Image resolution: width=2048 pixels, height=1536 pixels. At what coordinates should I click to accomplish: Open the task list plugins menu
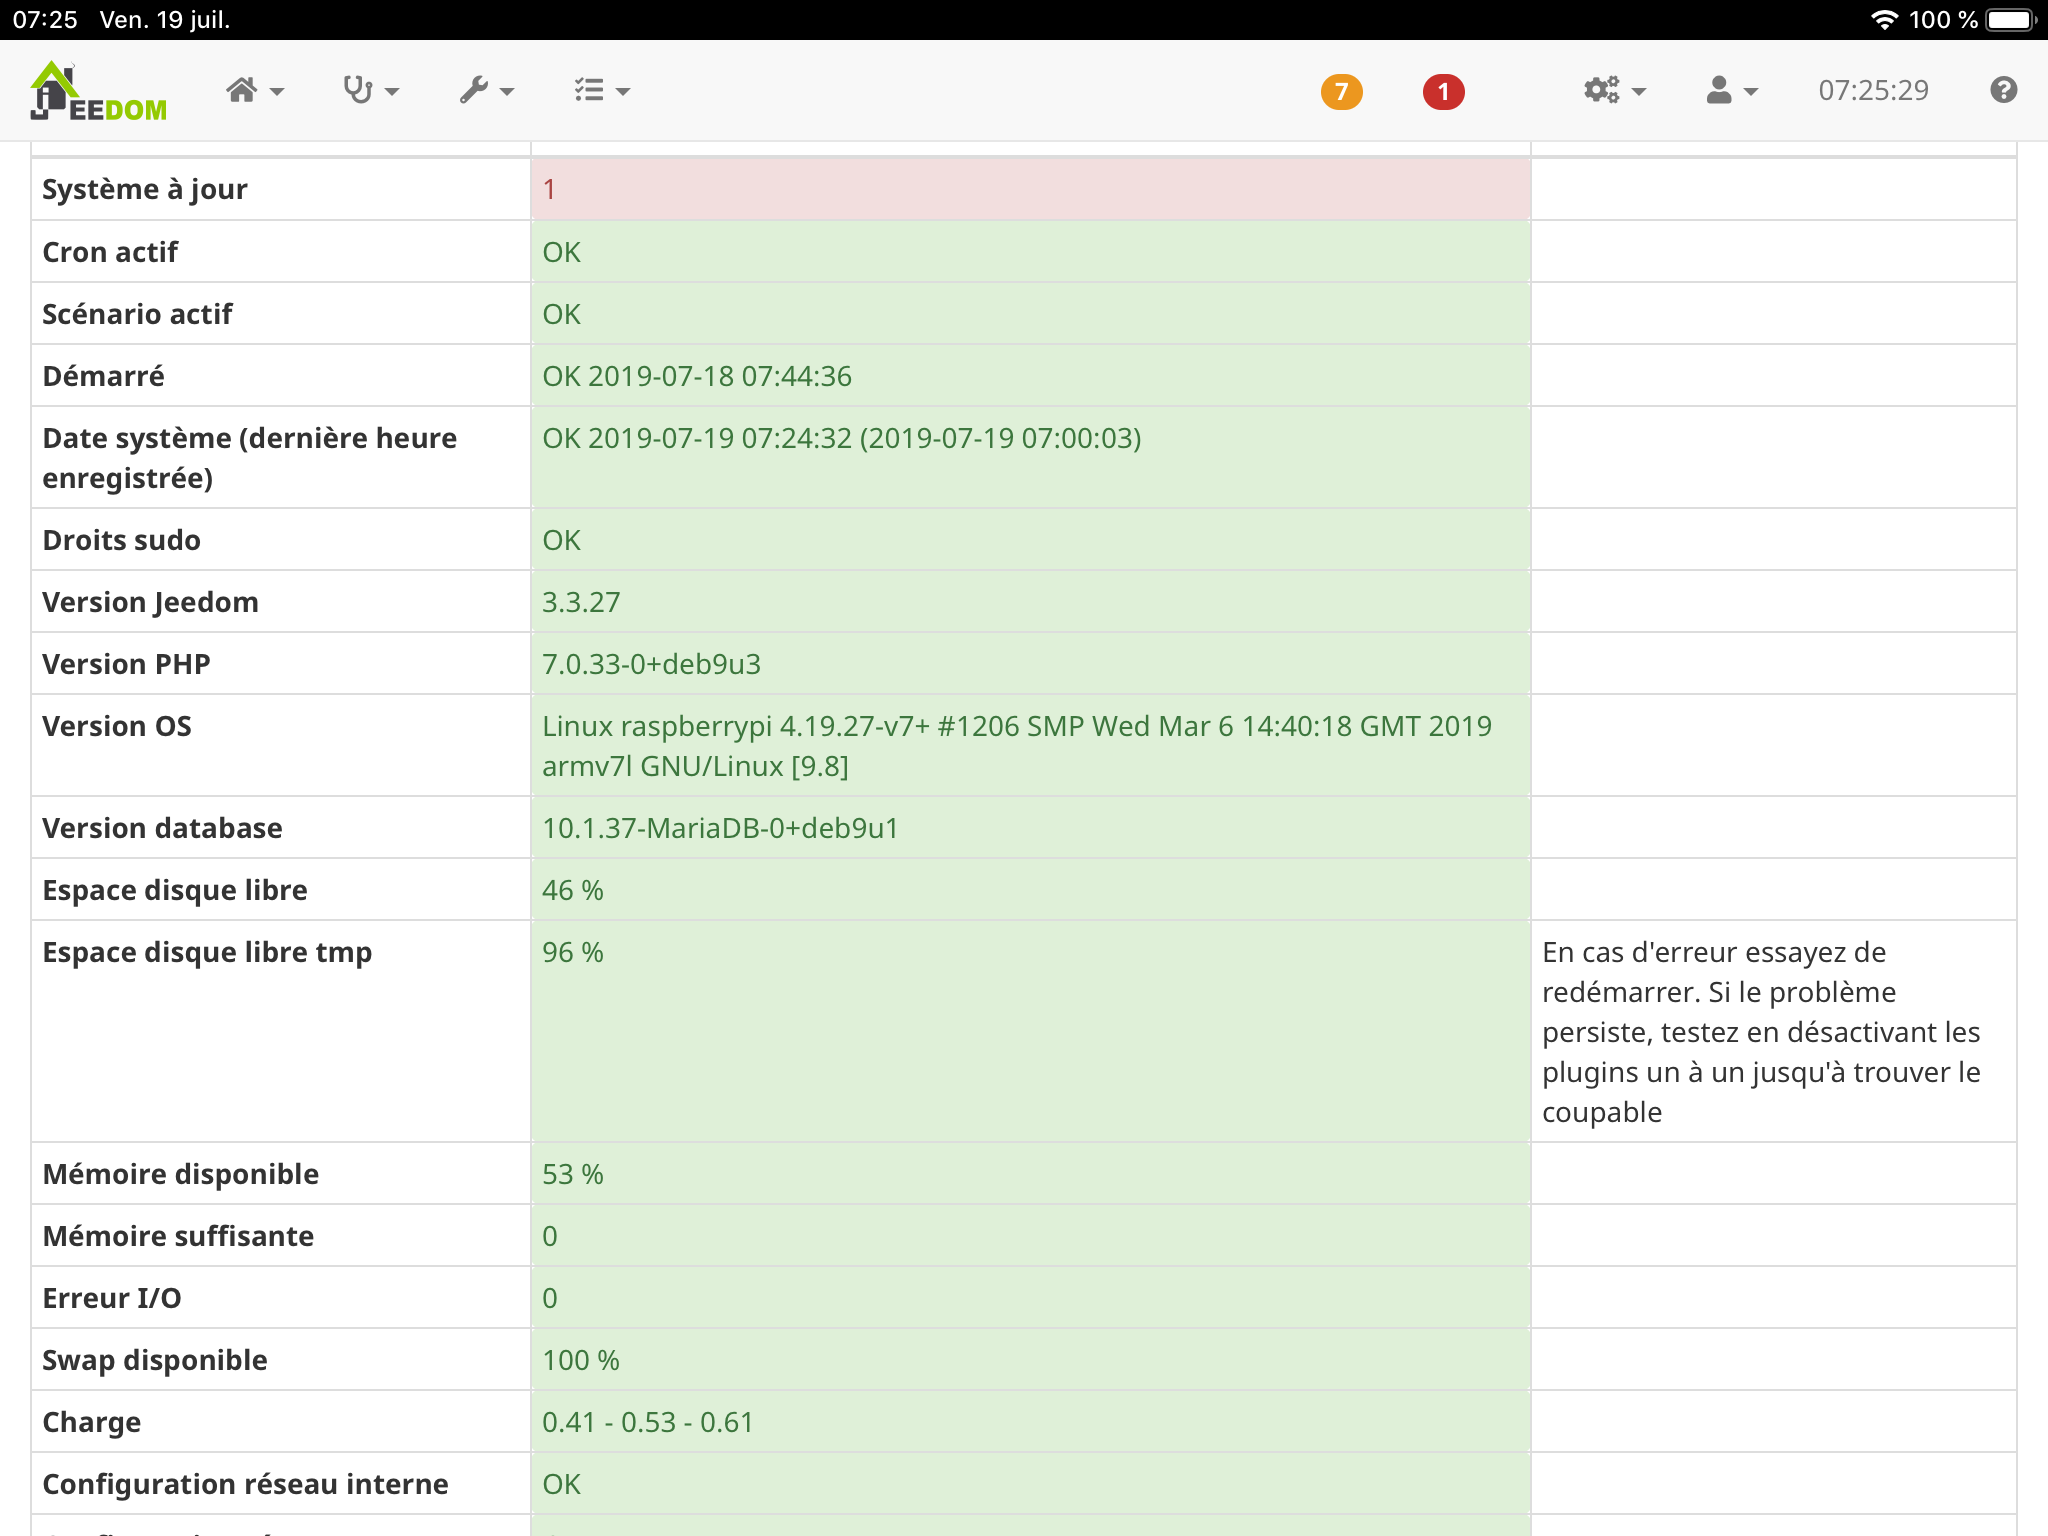[602, 91]
